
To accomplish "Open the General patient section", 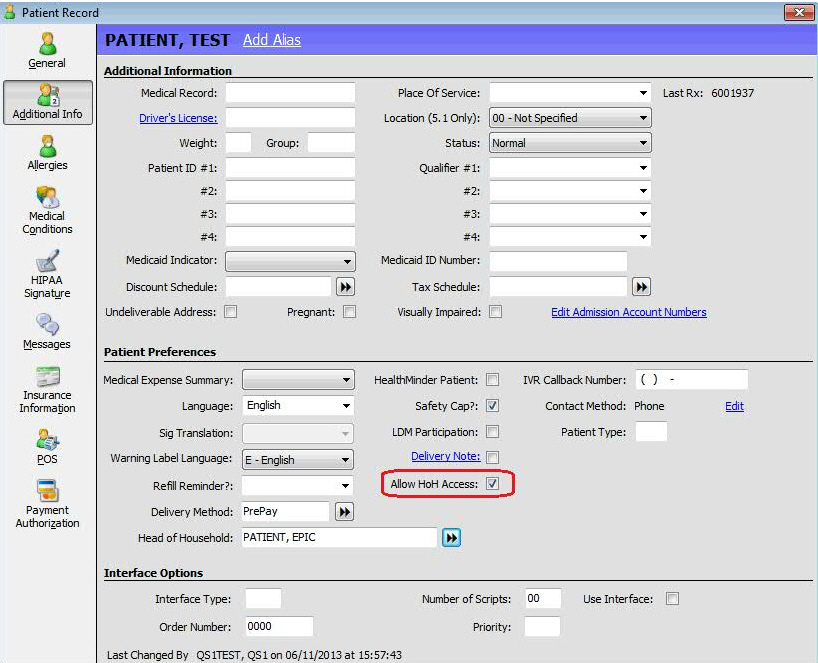I will coord(47,50).
